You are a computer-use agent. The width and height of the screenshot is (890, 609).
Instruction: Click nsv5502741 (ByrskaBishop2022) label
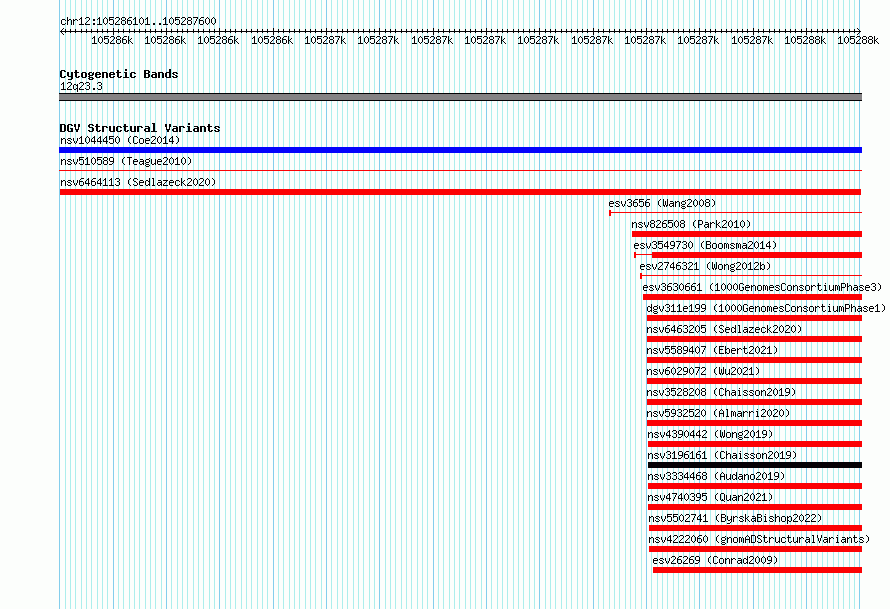click(x=735, y=518)
